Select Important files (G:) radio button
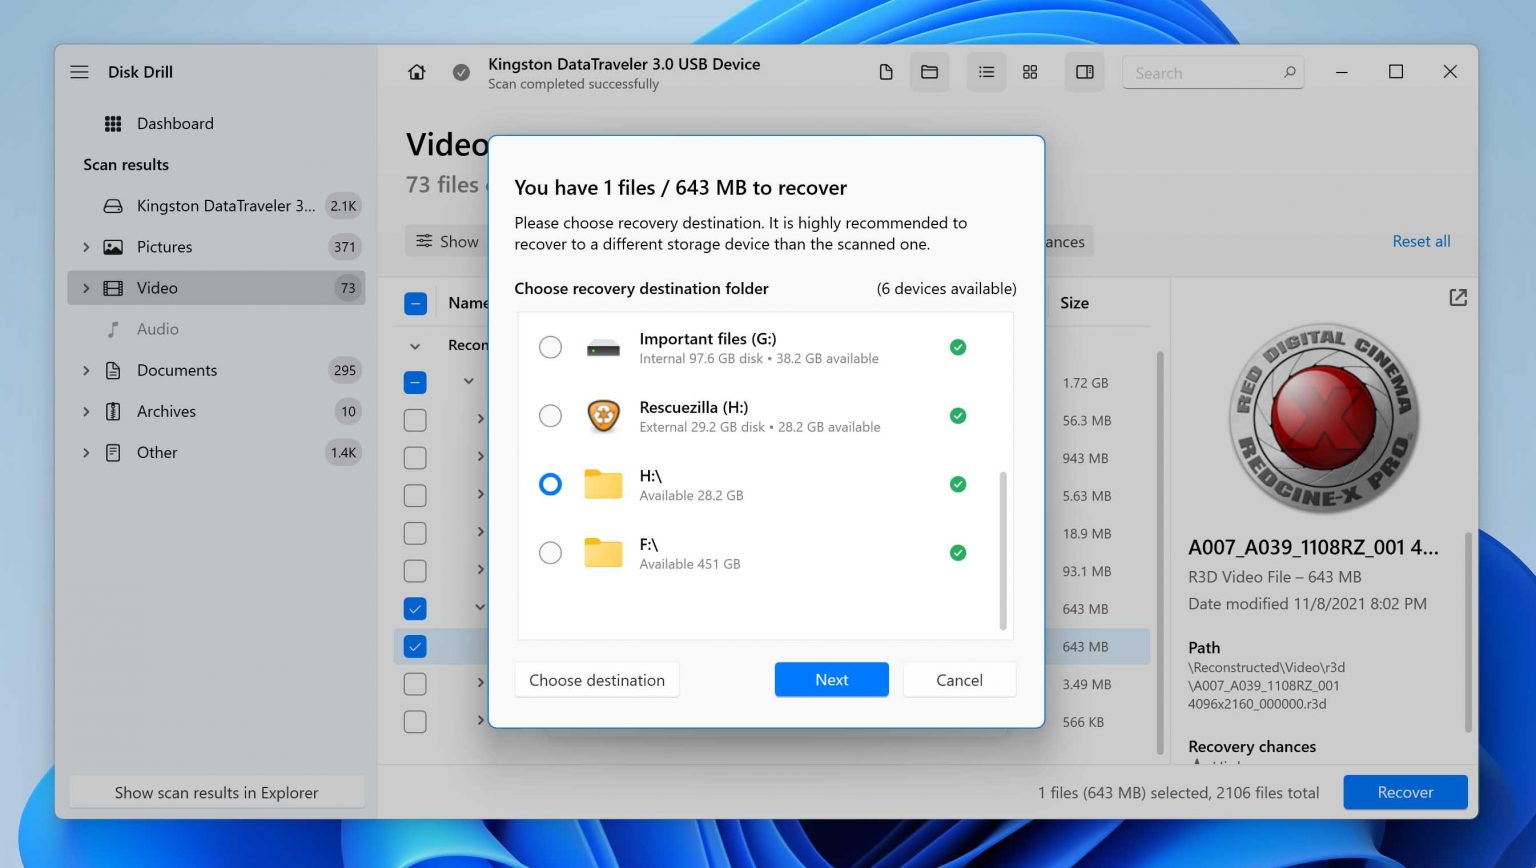This screenshot has height=868, width=1536. point(550,347)
